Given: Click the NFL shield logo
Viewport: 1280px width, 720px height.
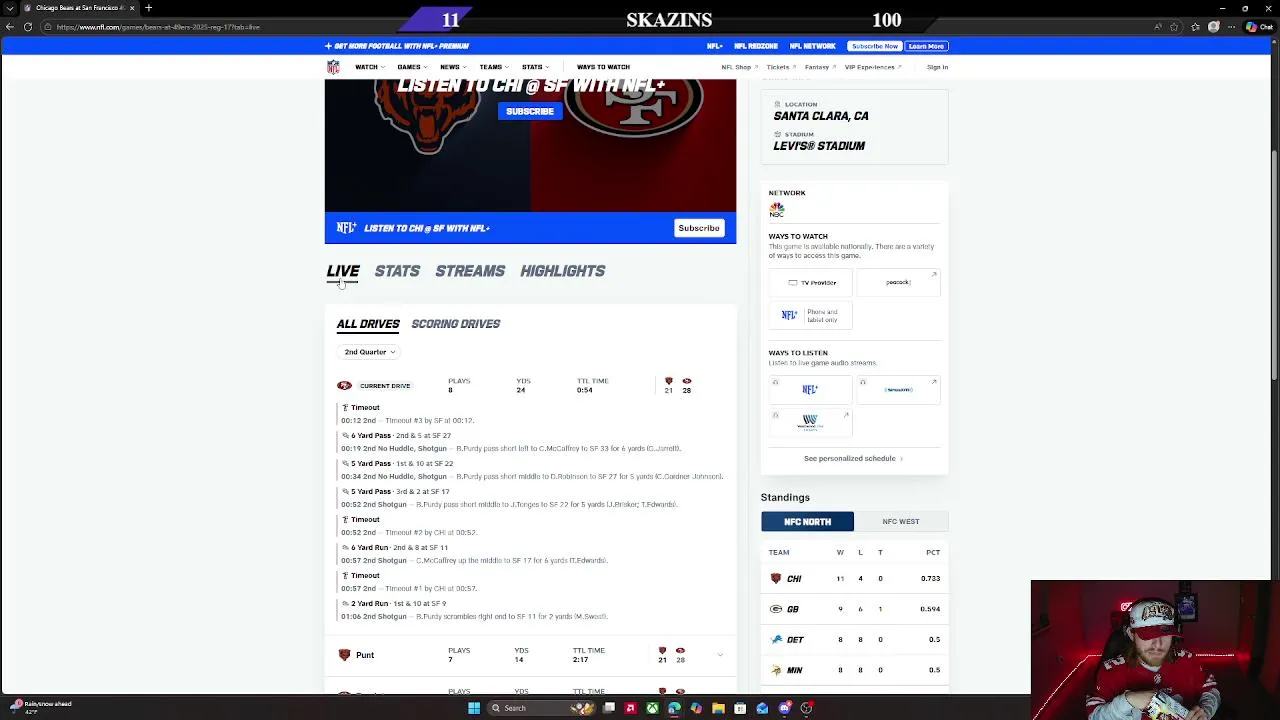Looking at the screenshot, I should point(333,67).
